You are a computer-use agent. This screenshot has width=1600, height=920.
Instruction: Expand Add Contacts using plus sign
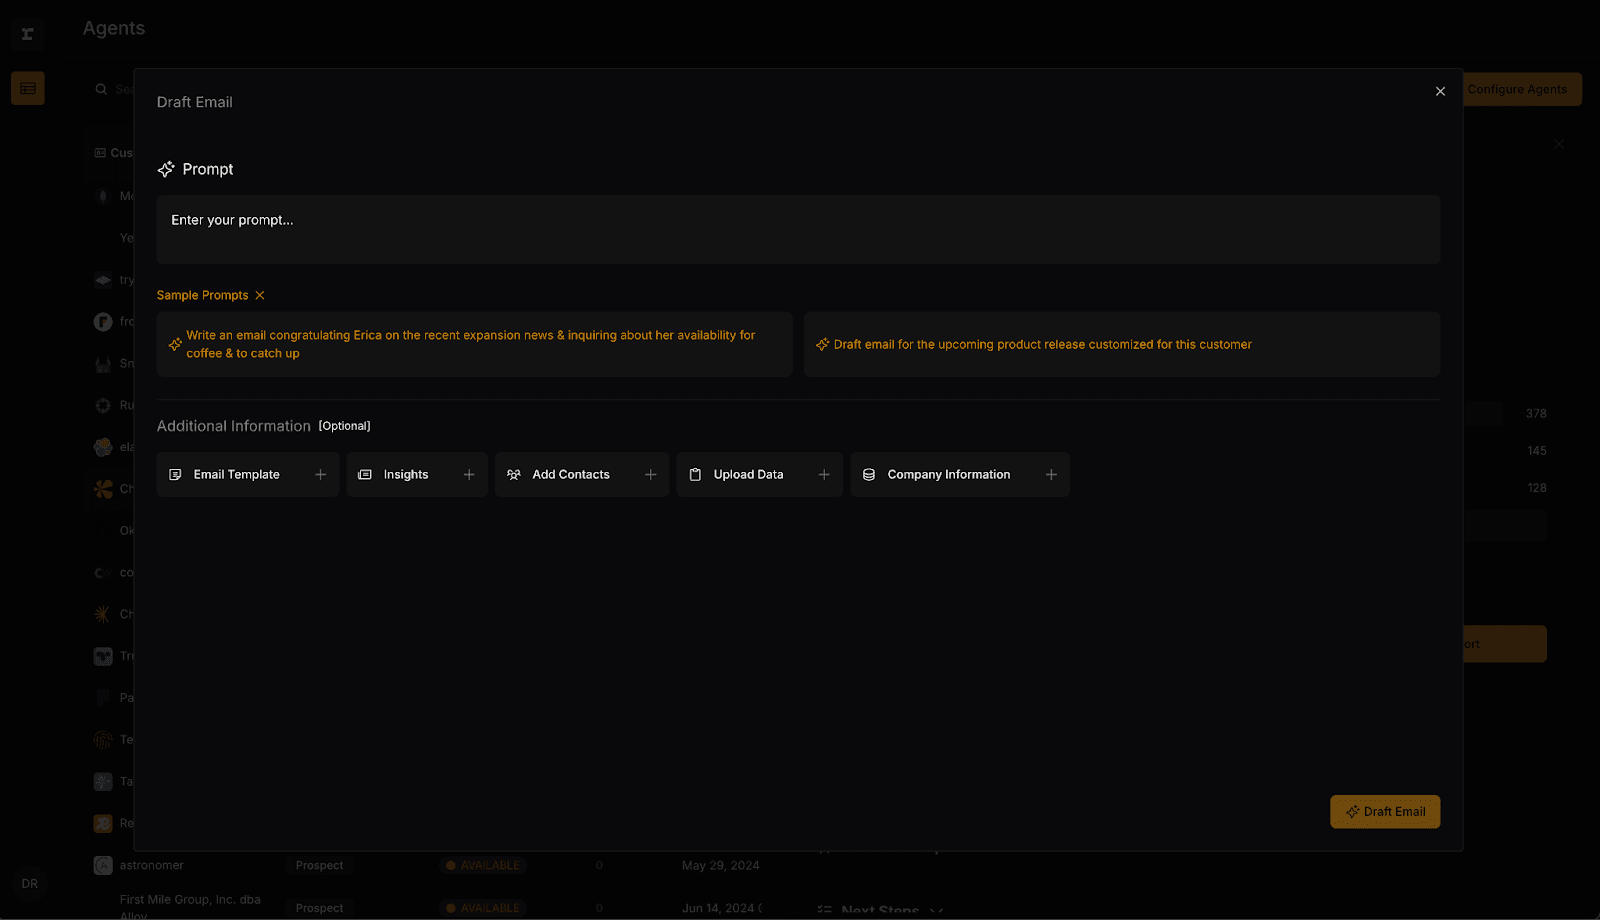[651, 475]
